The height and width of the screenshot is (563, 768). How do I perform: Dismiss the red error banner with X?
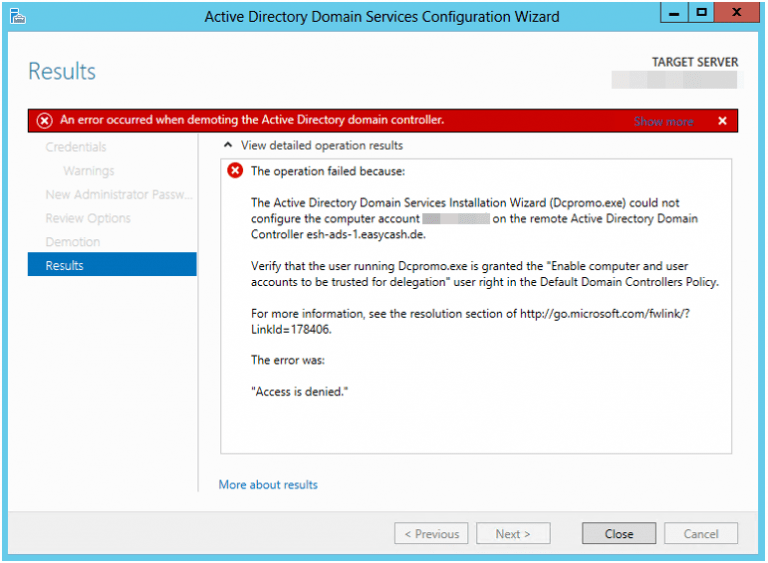pos(722,121)
